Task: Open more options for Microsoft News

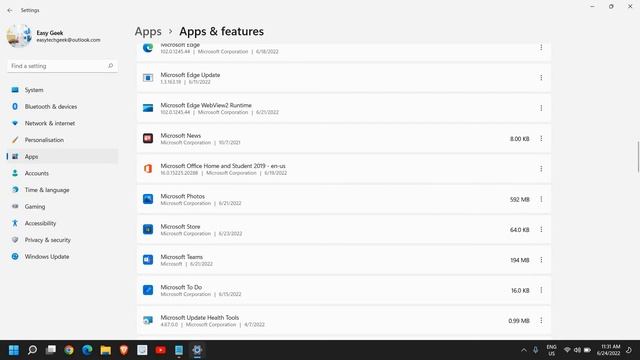Action: tap(541, 139)
